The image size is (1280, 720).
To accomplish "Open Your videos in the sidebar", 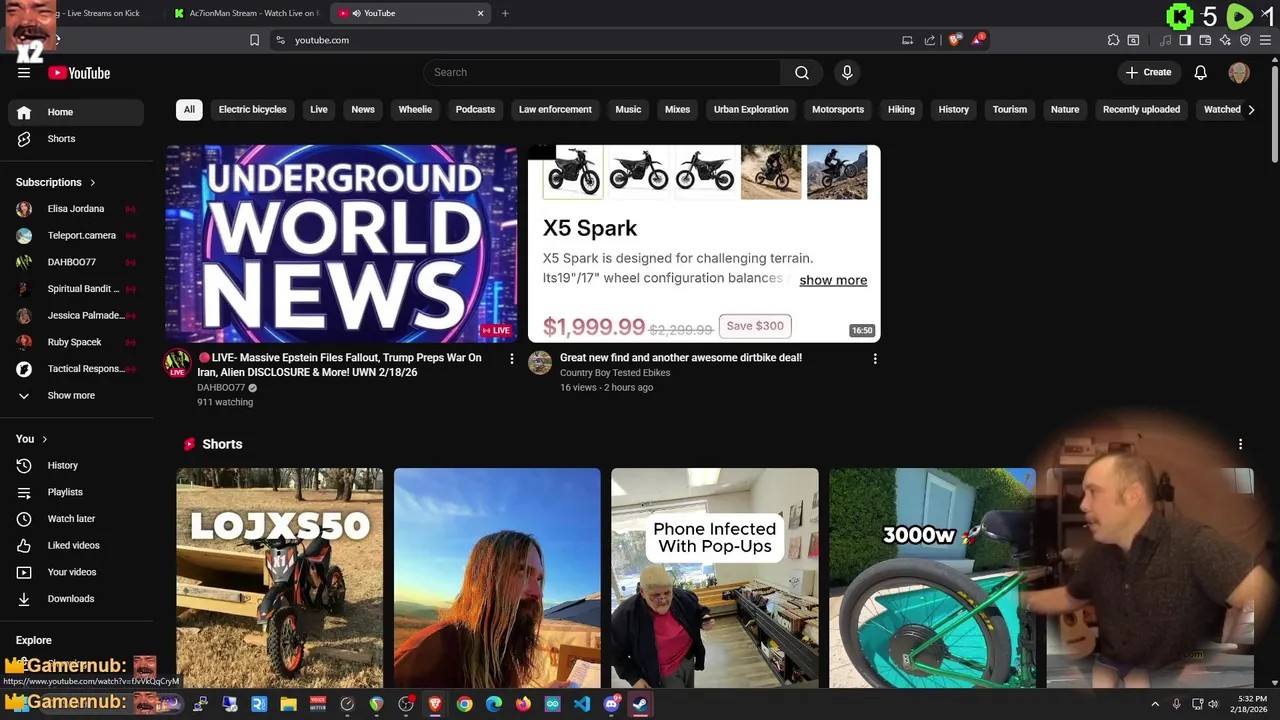I will 76,572.
